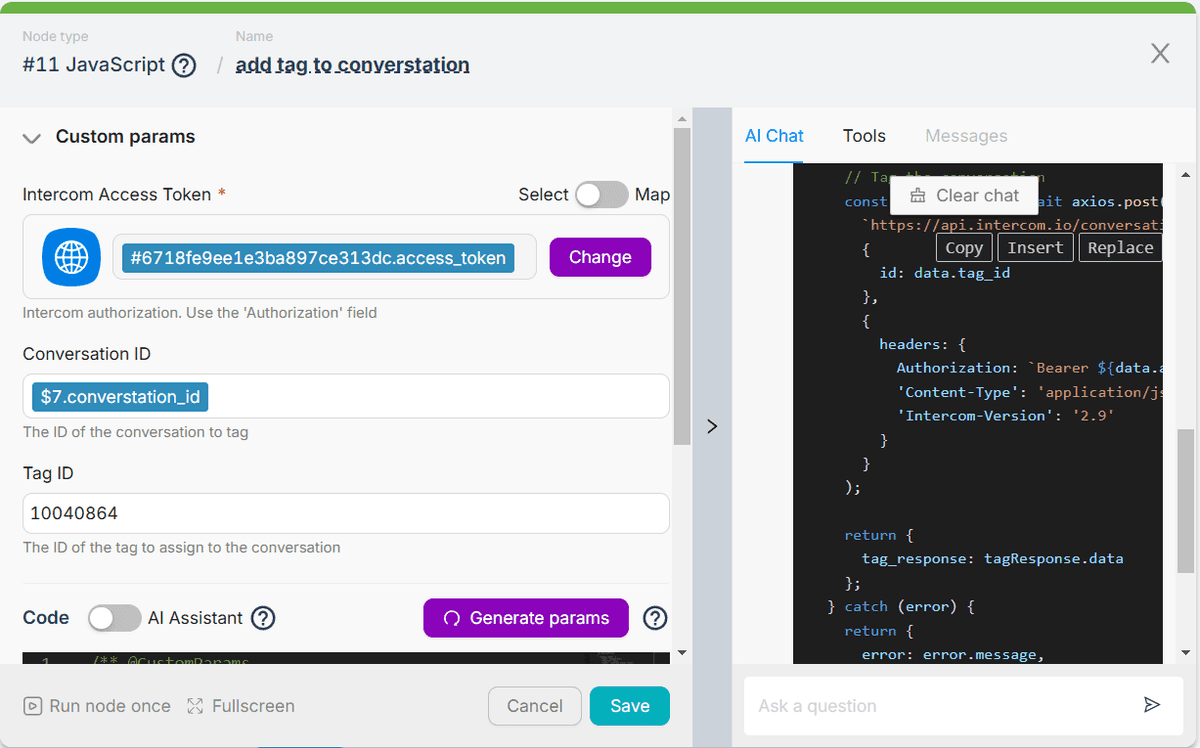Close the node editor dialog
Image resolution: width=1200 pixels, height=748 pixels.
1160,53
